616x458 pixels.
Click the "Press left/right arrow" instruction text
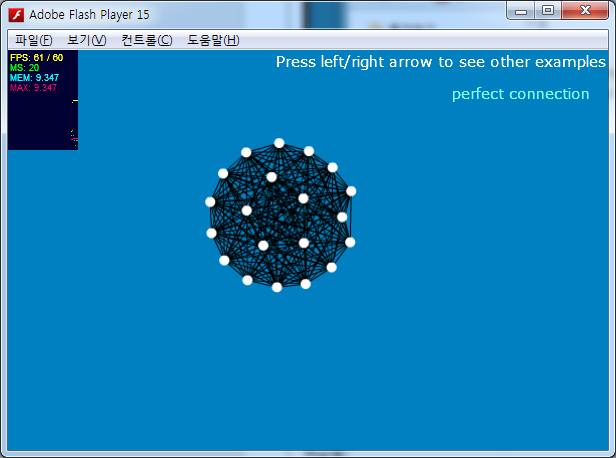440,62
